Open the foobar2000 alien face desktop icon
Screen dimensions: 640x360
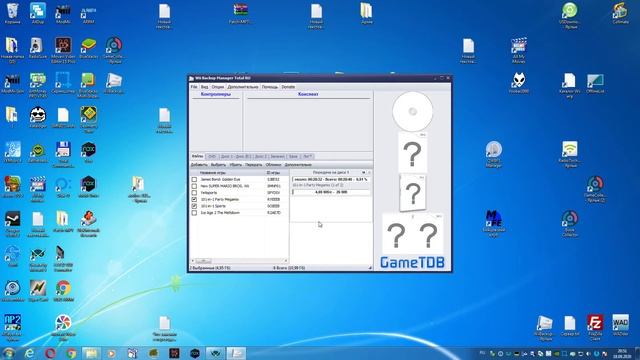[519, 83]
